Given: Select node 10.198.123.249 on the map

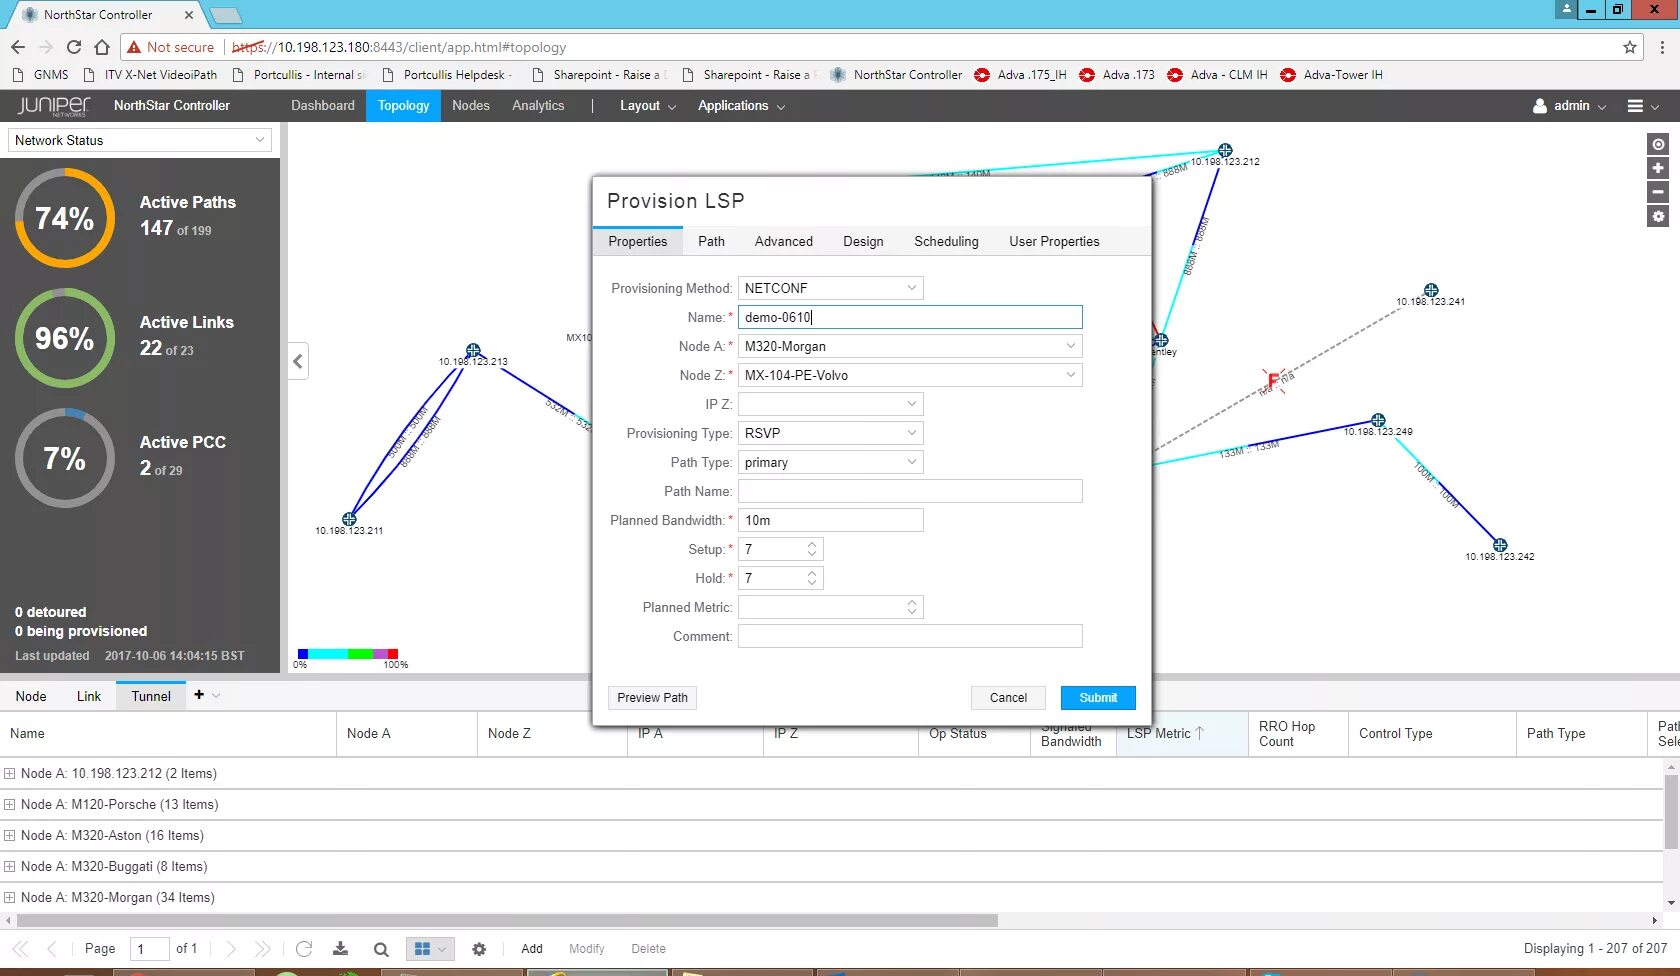Looking at the screenshot, I should (1378, 420).
